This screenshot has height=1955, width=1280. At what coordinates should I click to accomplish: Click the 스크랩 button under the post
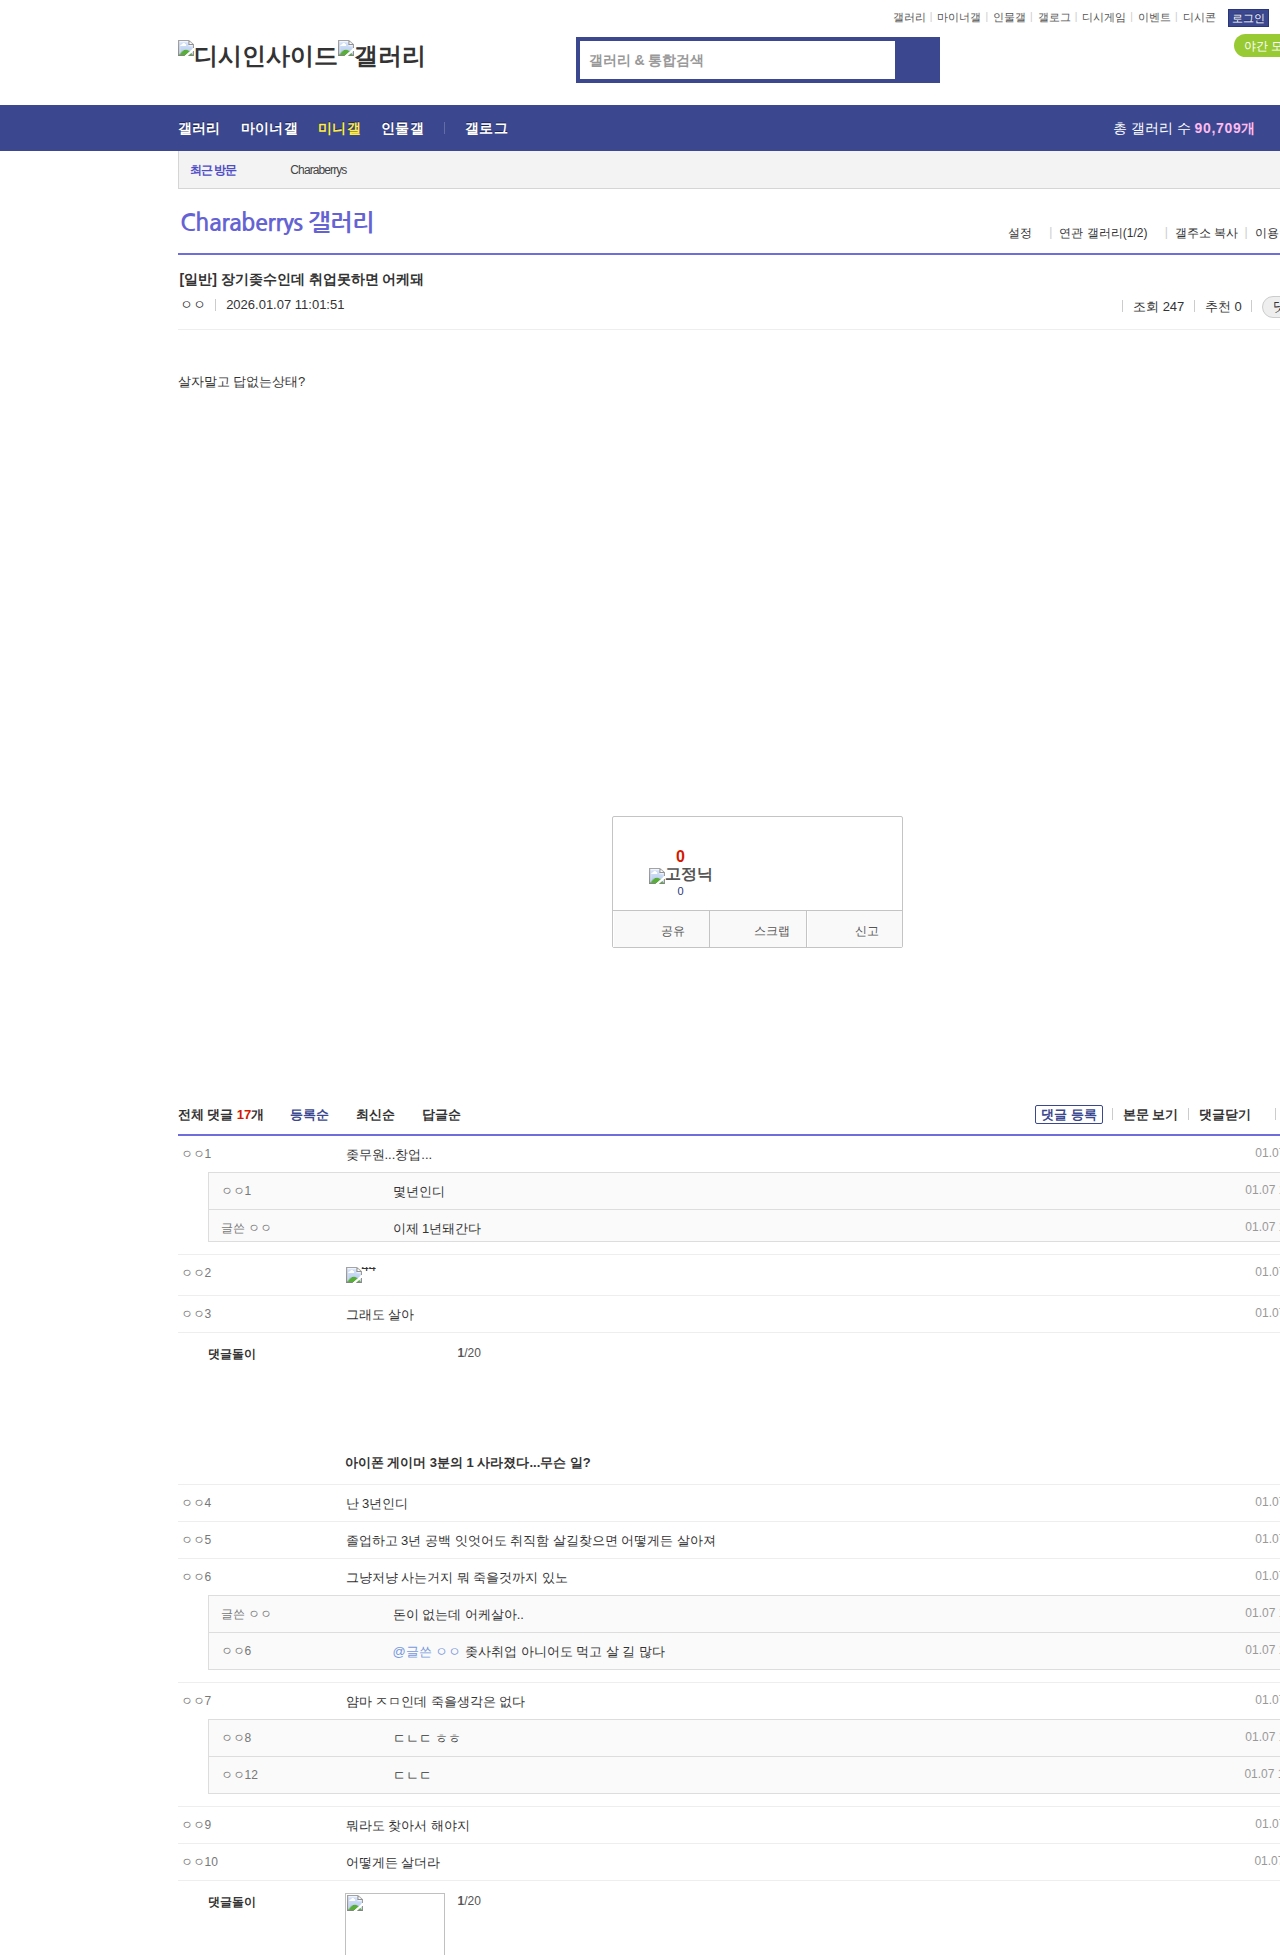[x=771, y=931]
